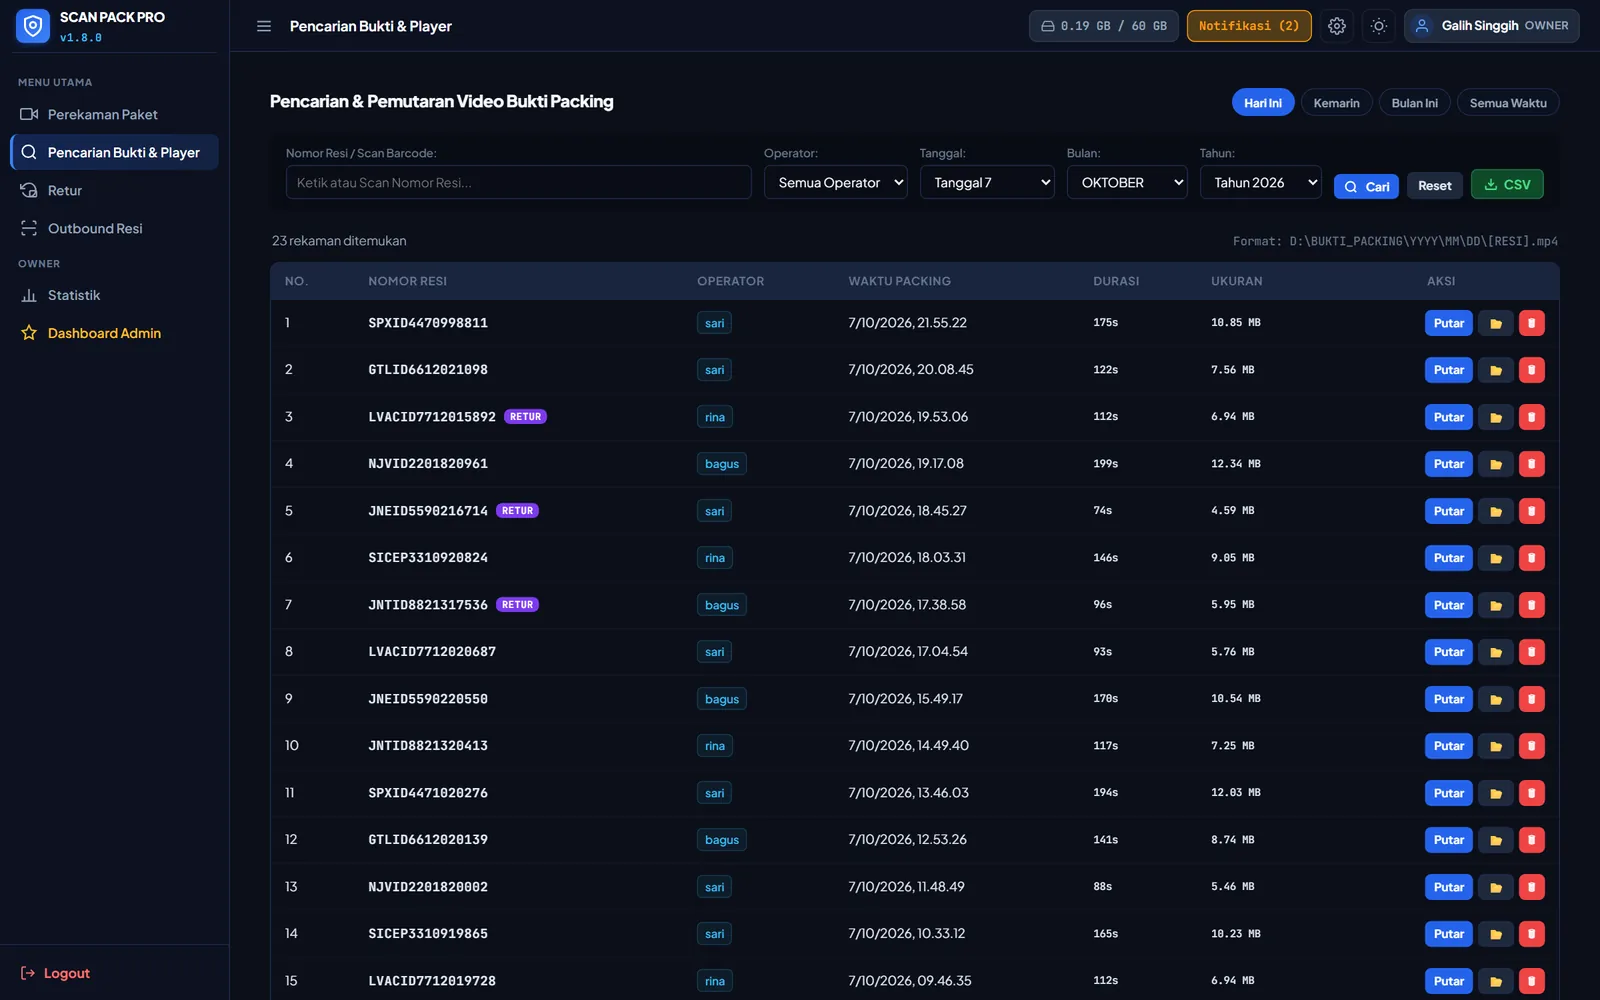Click the Logout link
Viewport: 1600px width, 1000px height.
pos(56,973)
